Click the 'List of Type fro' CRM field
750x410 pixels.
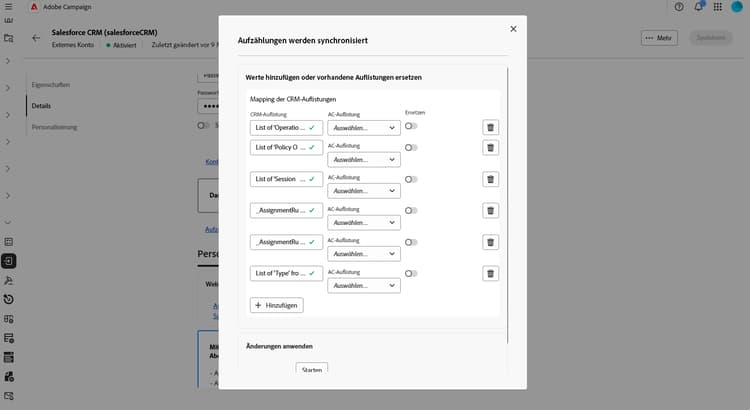click(286, 273)
